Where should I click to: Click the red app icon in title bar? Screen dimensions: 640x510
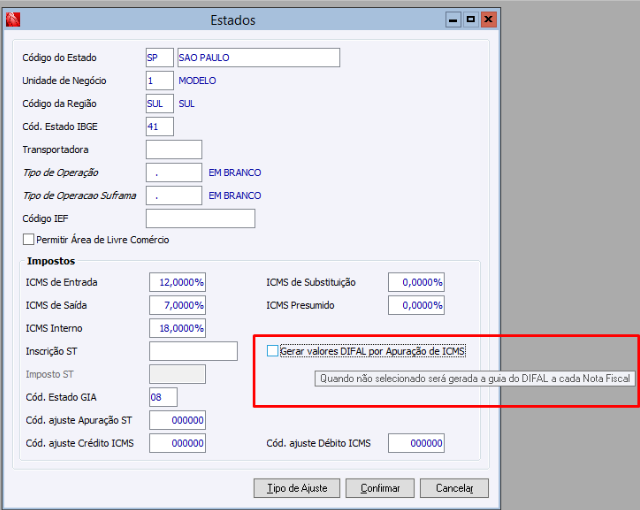(x=13, y=19)
